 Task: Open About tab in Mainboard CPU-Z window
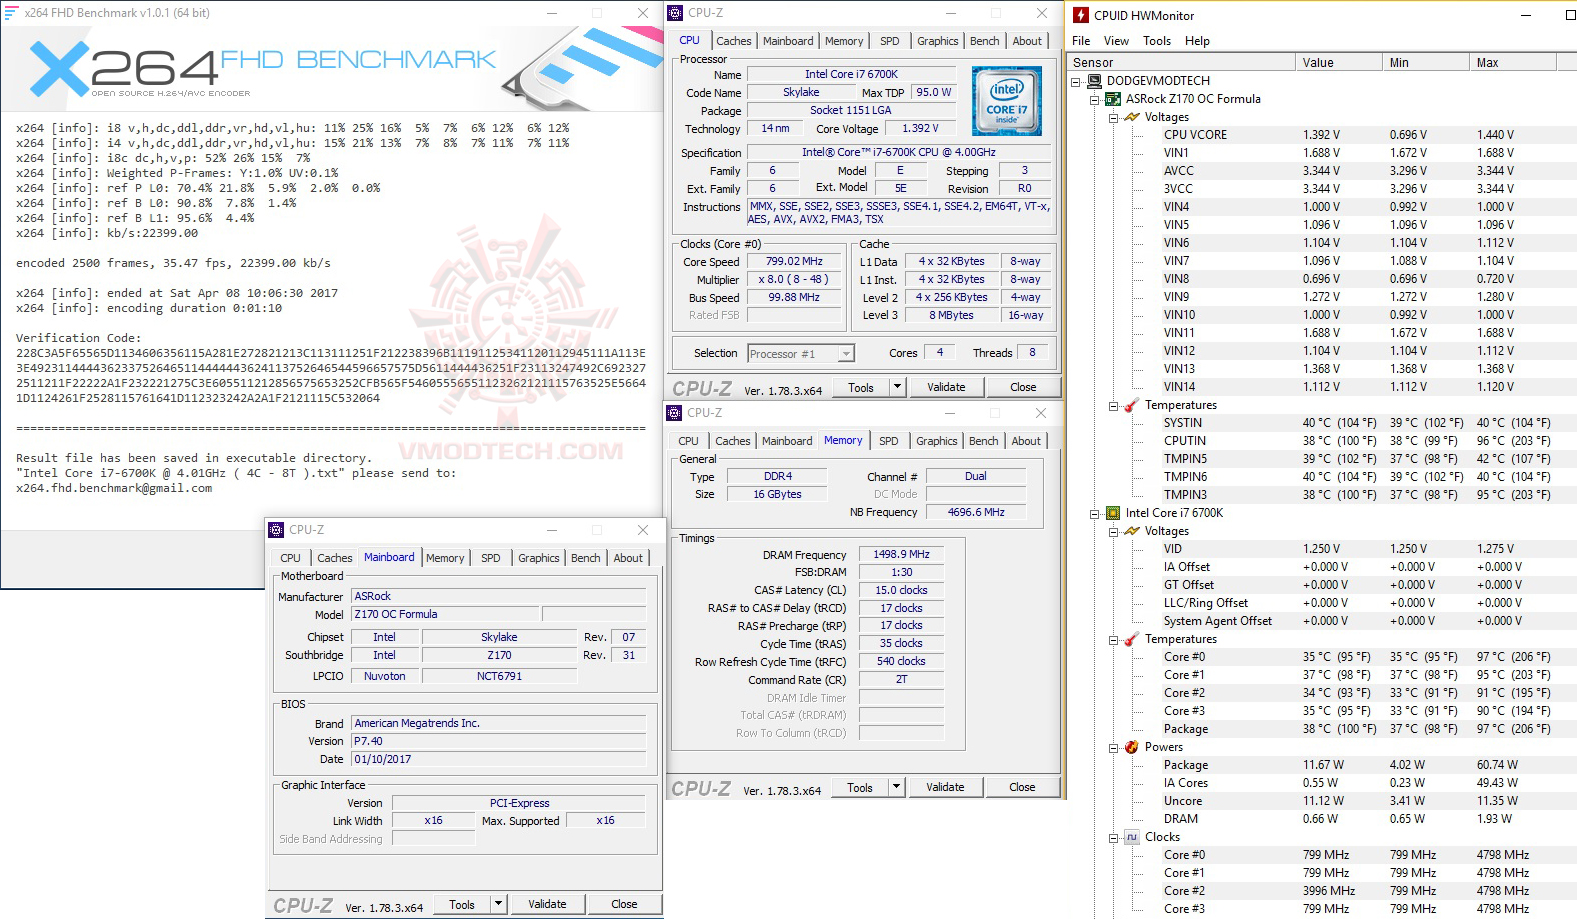(x=628, y=558)
